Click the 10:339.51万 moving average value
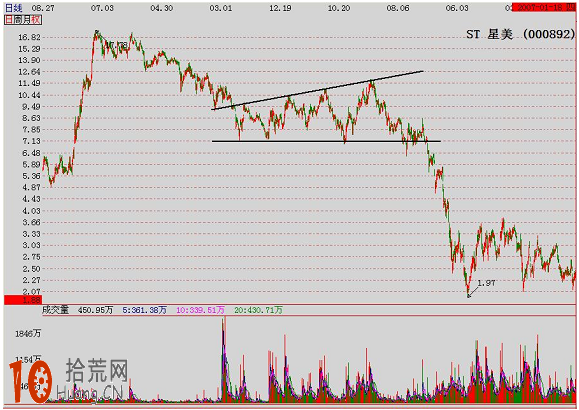 click(200, 310)
